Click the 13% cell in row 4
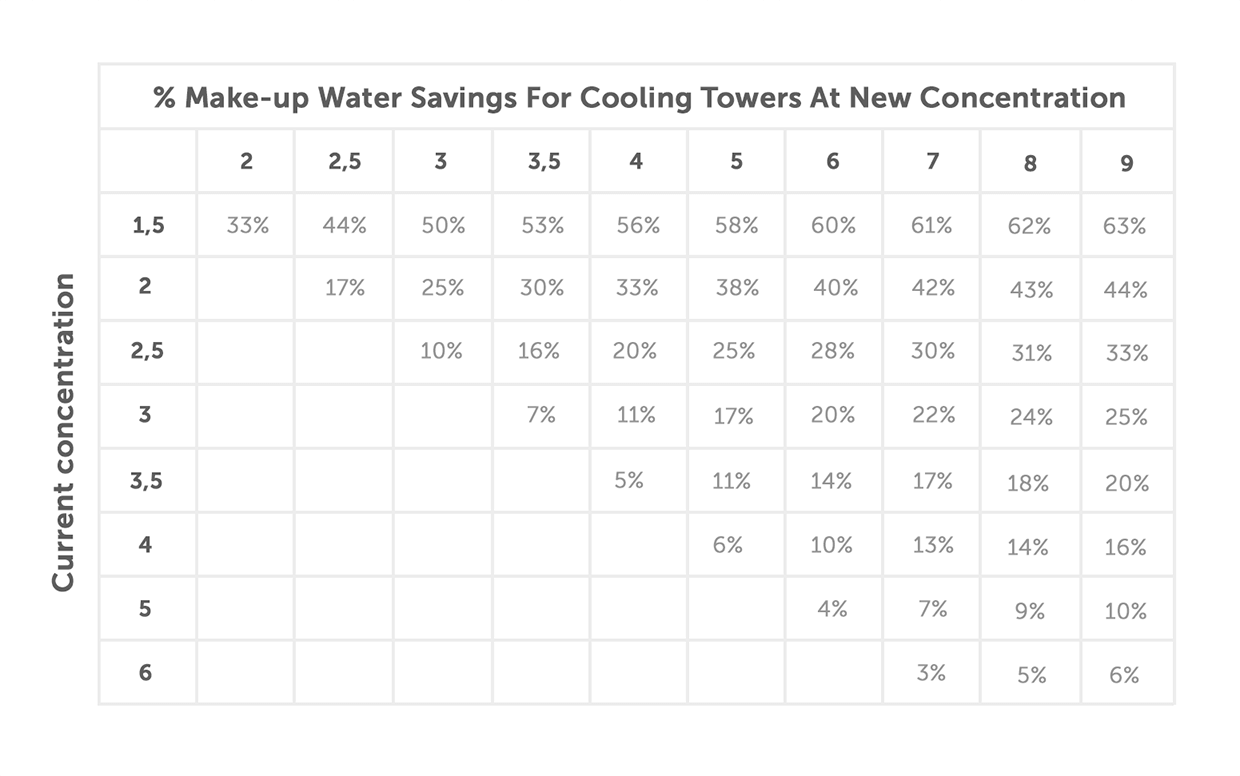 point(932,545)
